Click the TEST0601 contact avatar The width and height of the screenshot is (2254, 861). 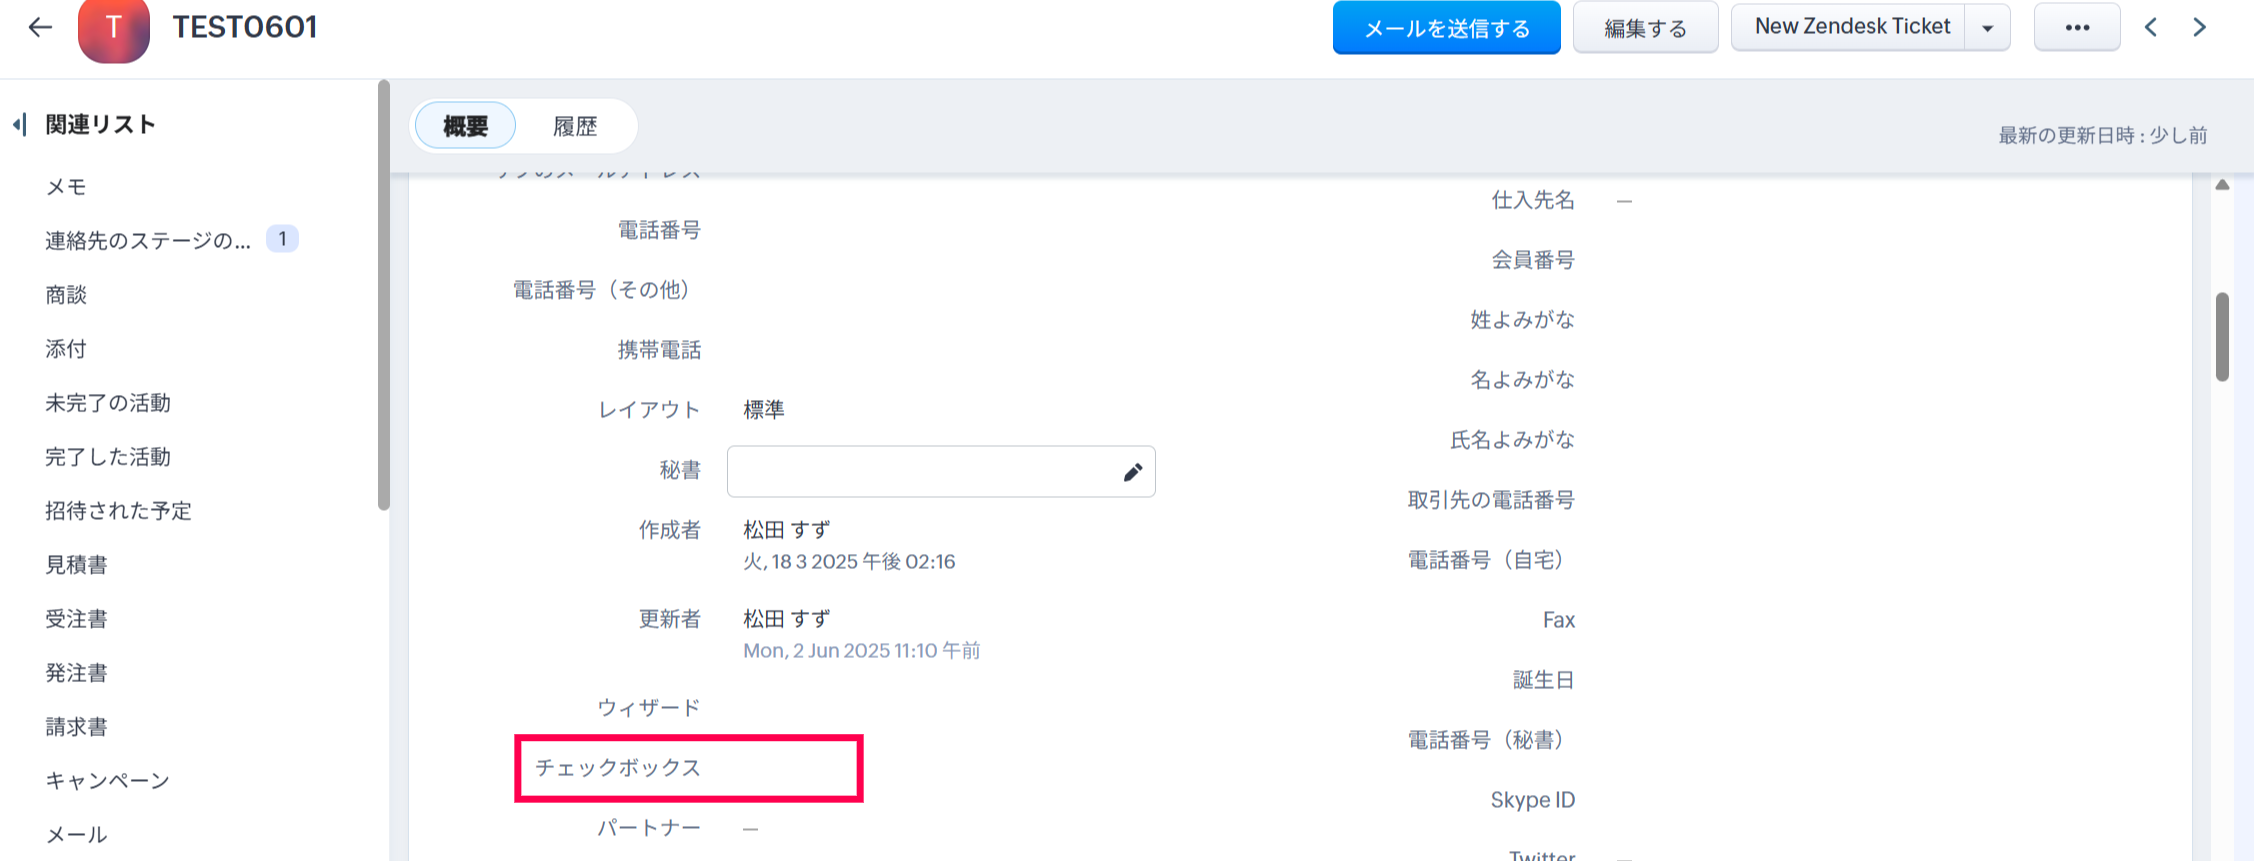[114, 29]
